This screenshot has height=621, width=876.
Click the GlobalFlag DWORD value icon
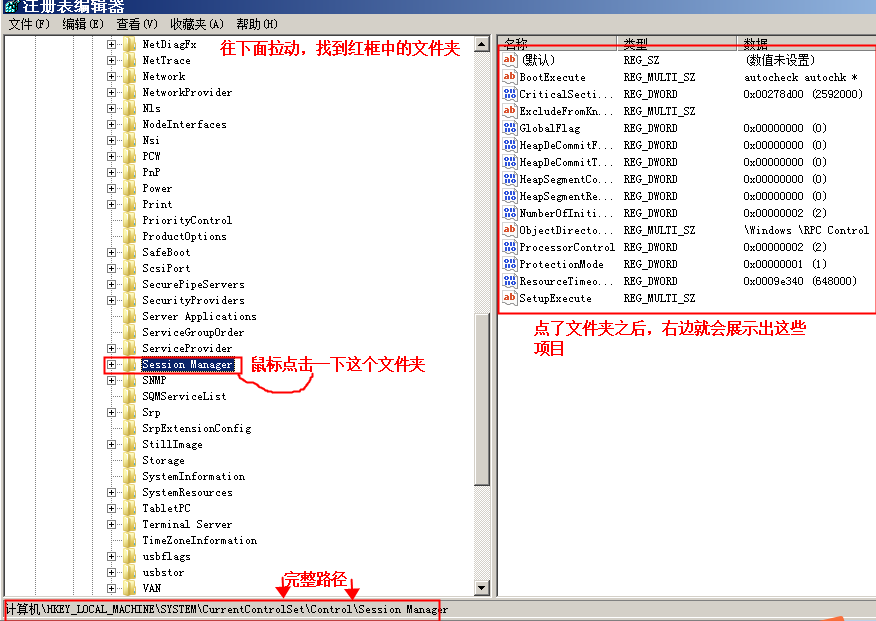click(509, 128)
